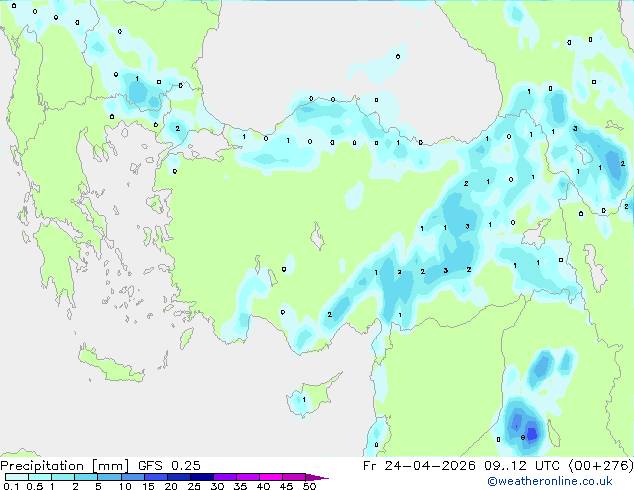Image resolution: width=634 pixels, height=490 pixels.
Task: Click the "15" legend scale label
Action: click(148, 486)
